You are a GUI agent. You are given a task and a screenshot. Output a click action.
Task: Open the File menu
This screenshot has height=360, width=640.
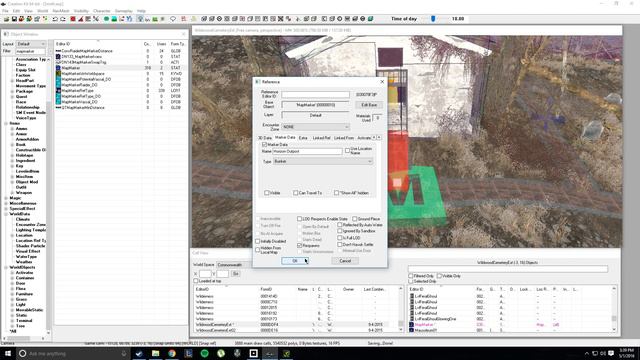coord(5,11)
